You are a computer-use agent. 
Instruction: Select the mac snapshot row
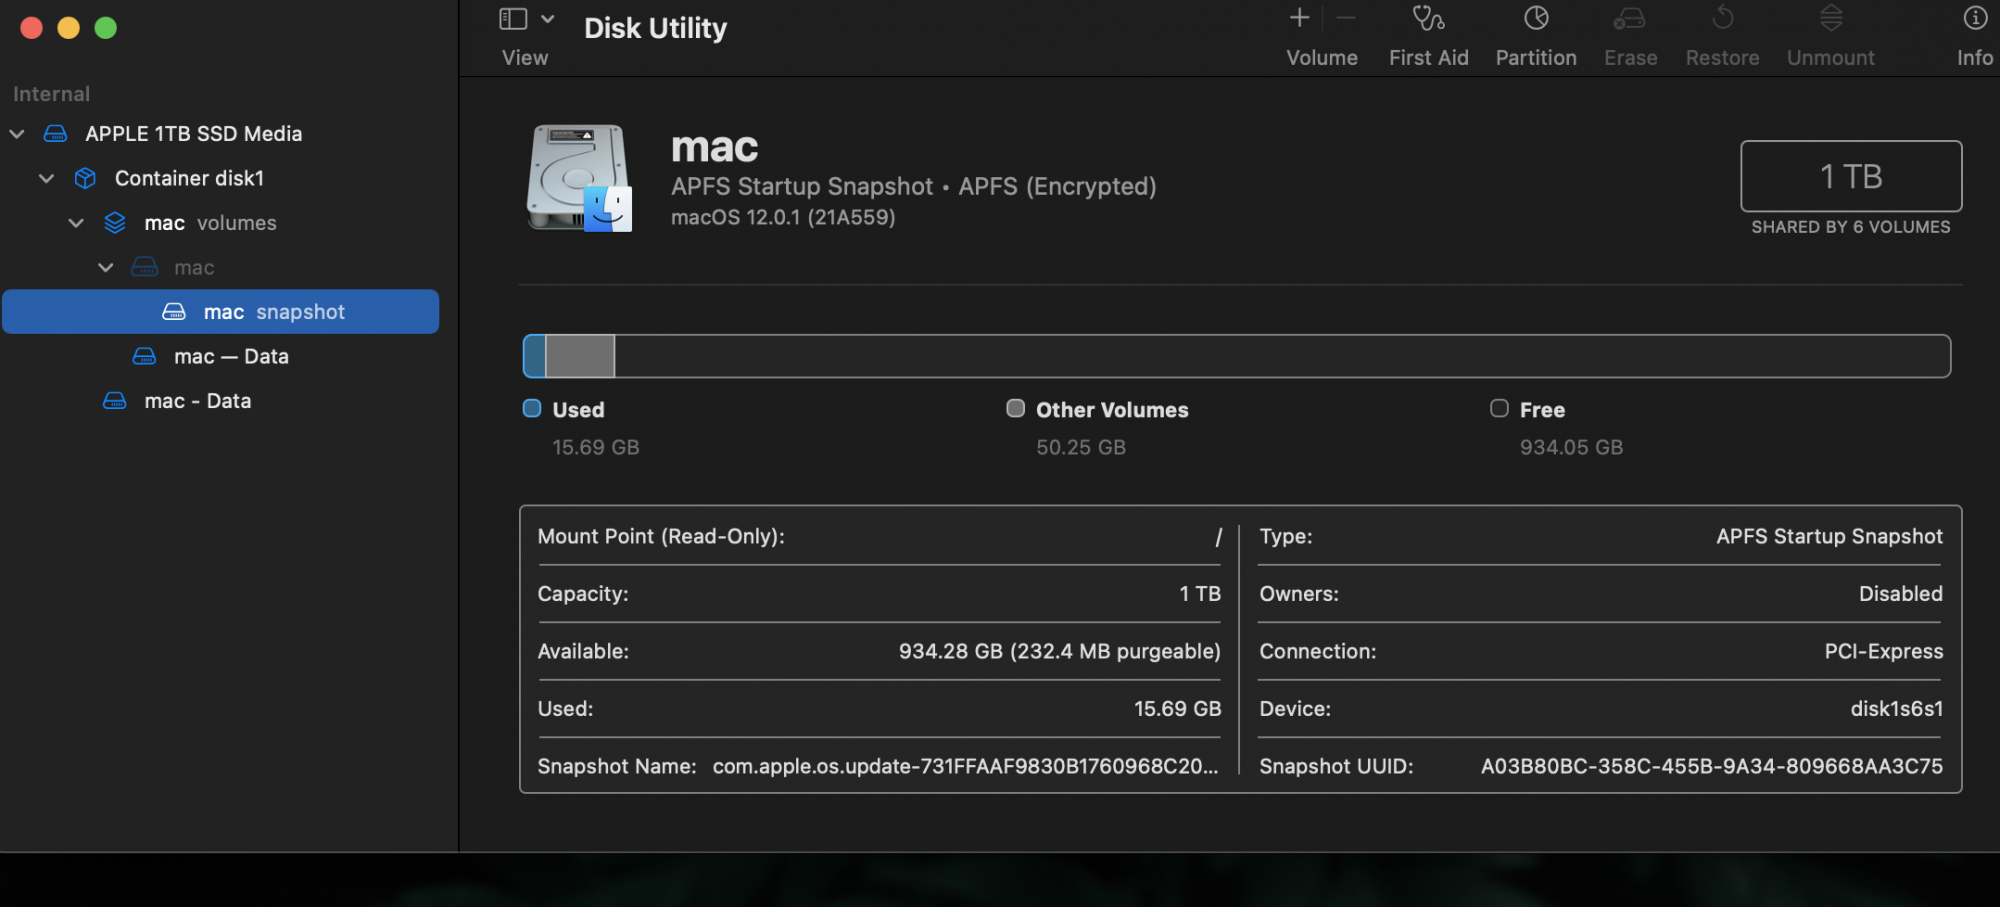[x=221, y=312]
